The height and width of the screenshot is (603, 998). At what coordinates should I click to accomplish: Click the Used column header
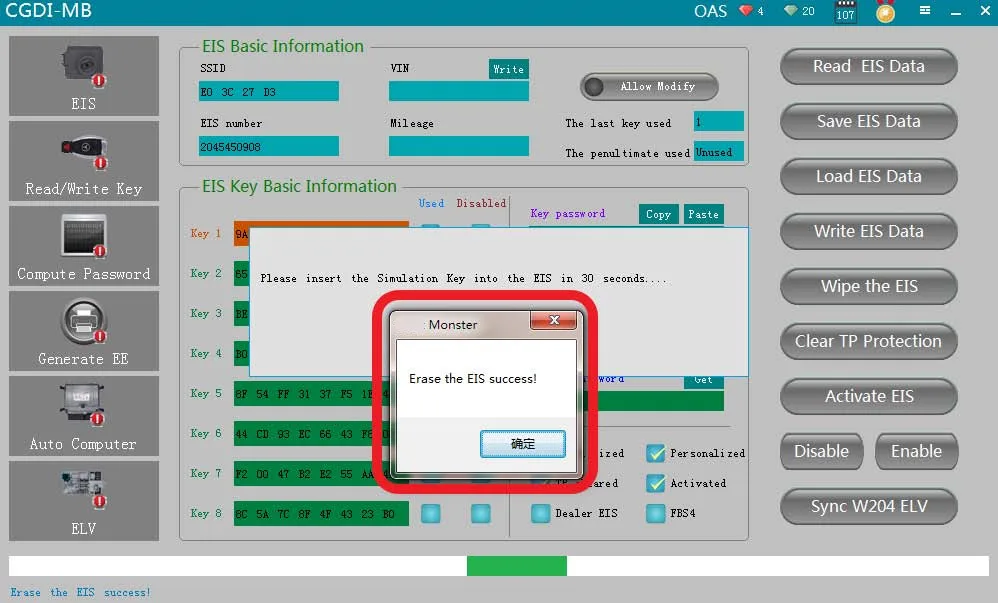(x=431, y=203)
